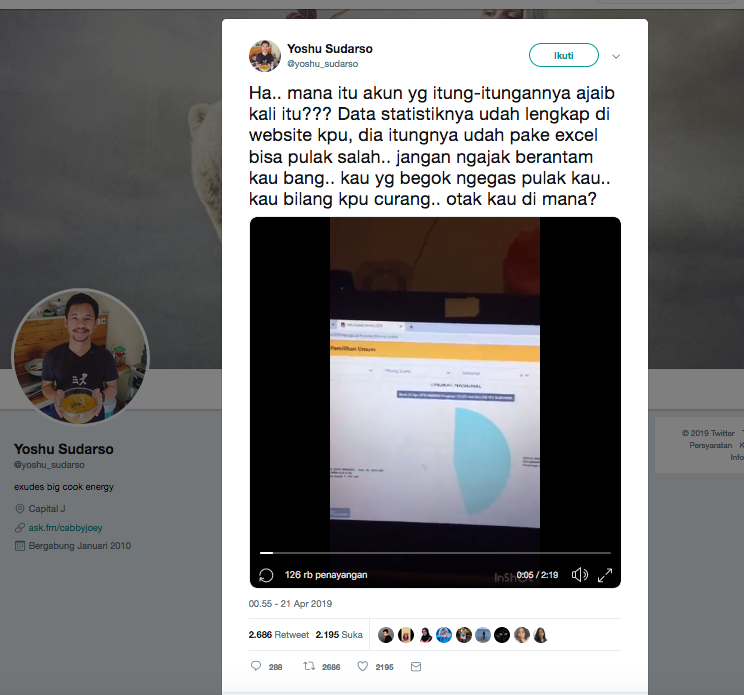Seek on the video progress bar
The image size is (744, 695).
(x=435, y=553)
